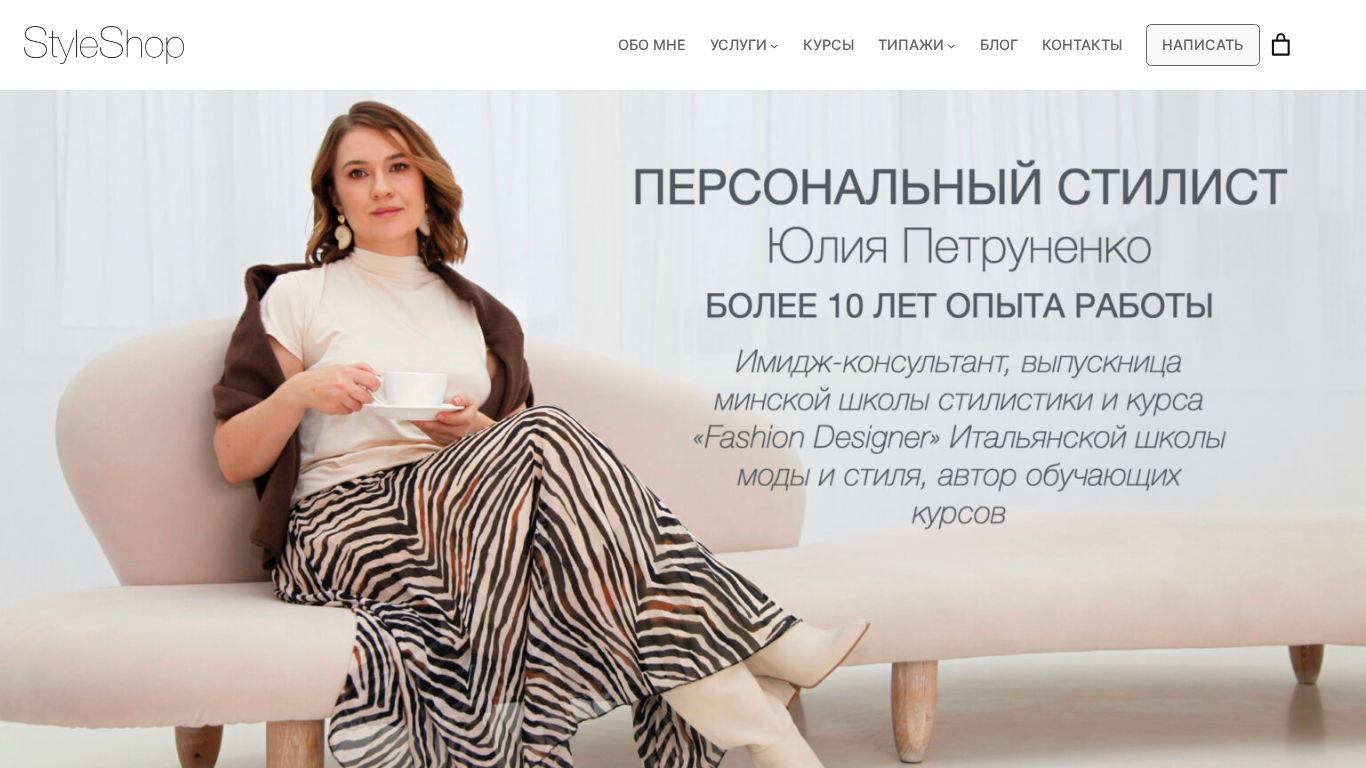The width and height of the screenshot is (1366, 768).
Task: Click the ПЕРСОНАЛЬНЫЙ СТИЛИСТ heading
Action: pyautogui.click(x=960, y=187)
